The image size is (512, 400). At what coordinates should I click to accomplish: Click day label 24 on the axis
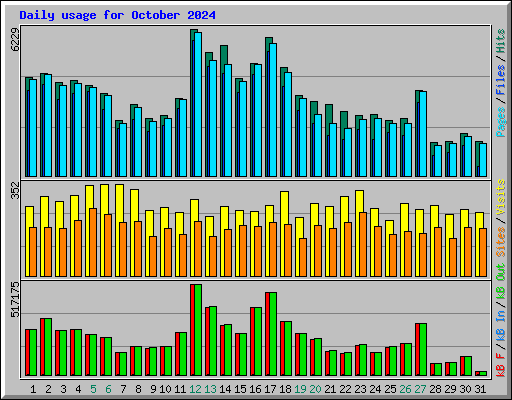[x=375, y=389]
